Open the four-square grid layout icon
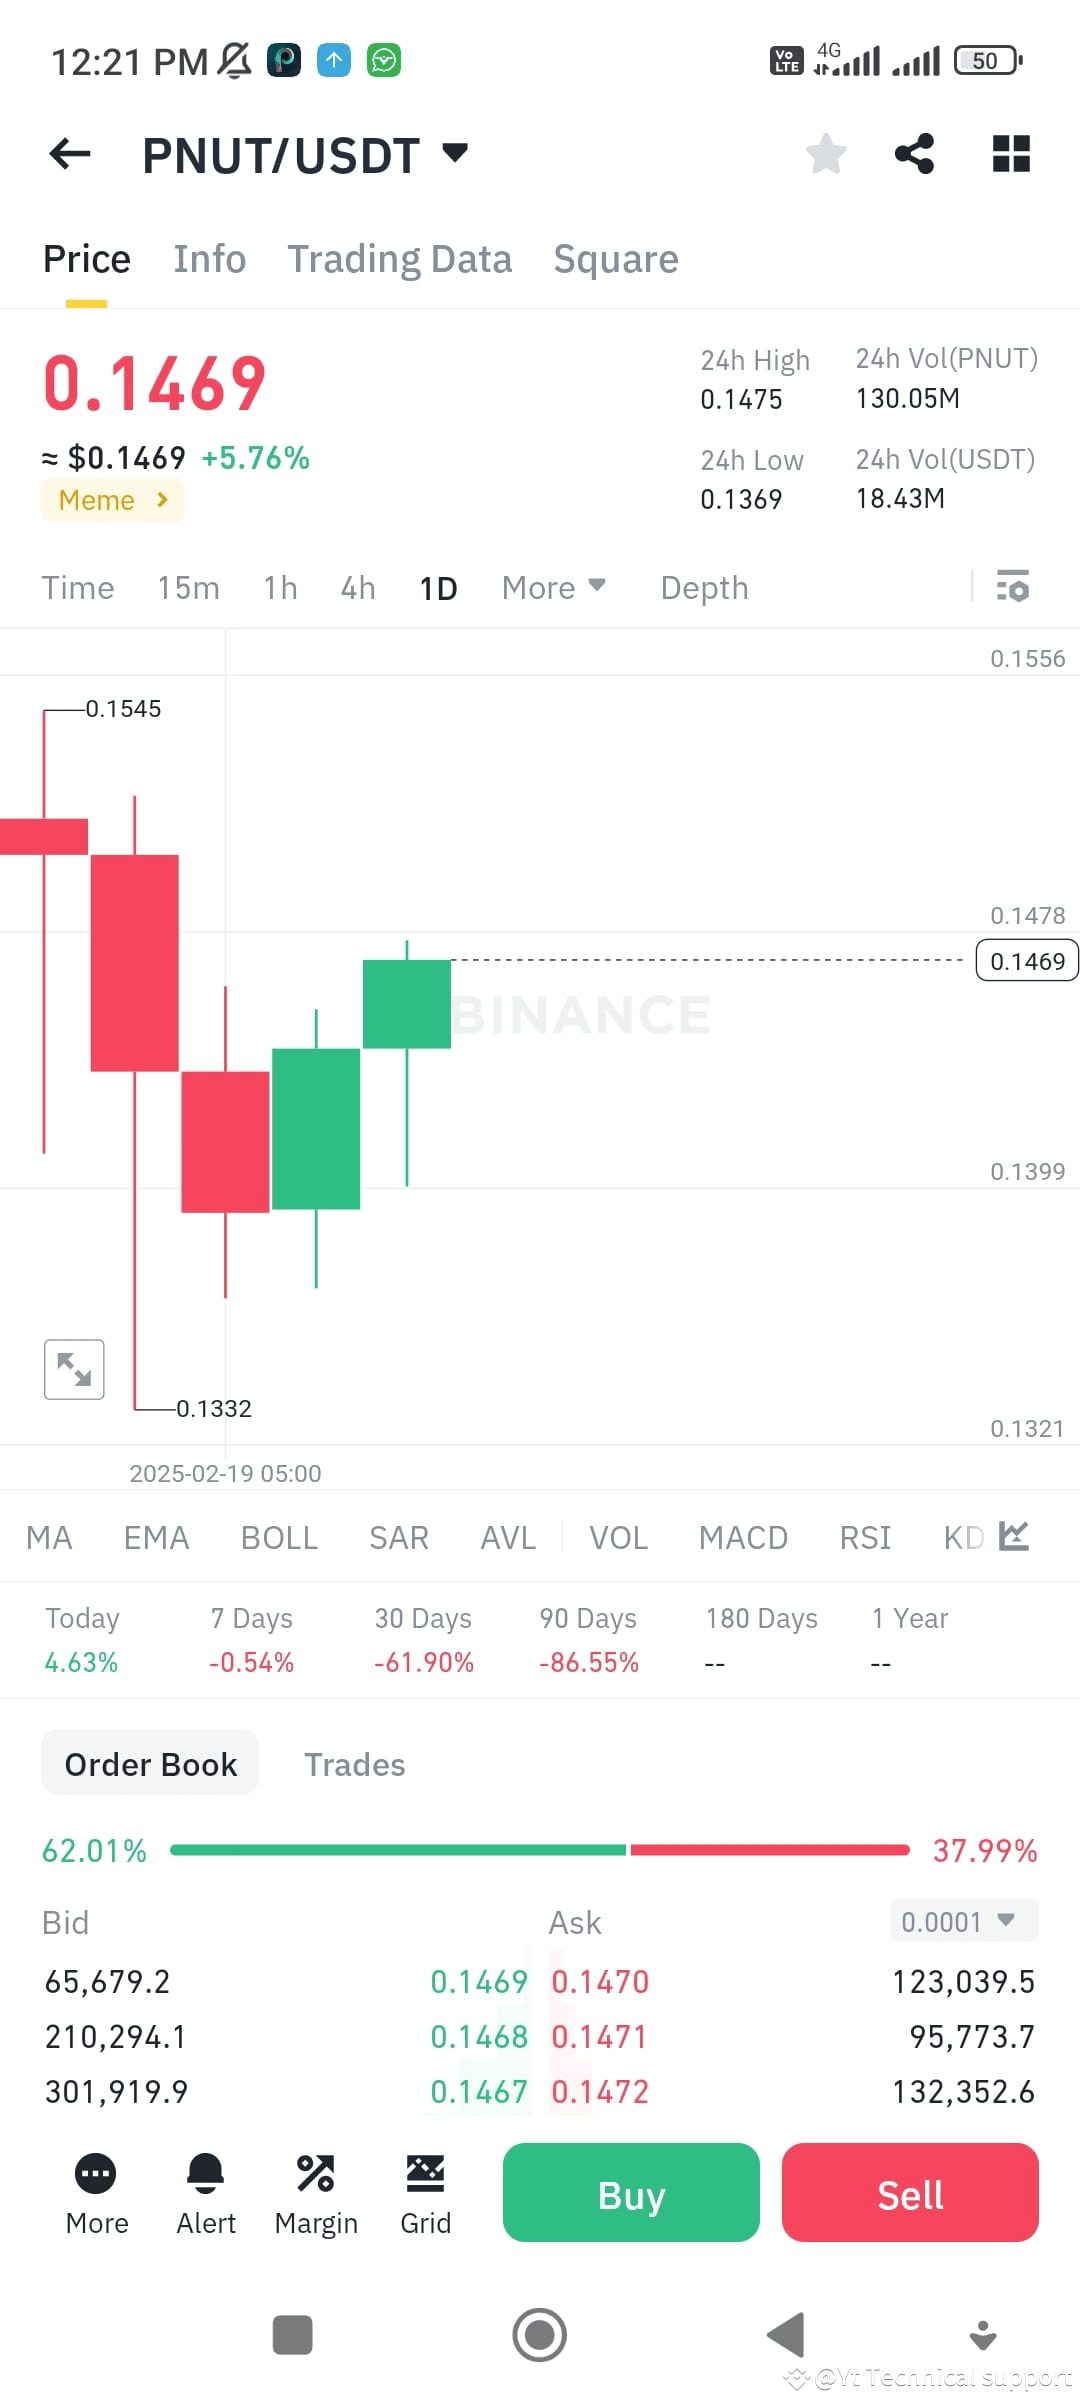This screenshot has width=1080, height=2400. click(x=1011, y=154)
